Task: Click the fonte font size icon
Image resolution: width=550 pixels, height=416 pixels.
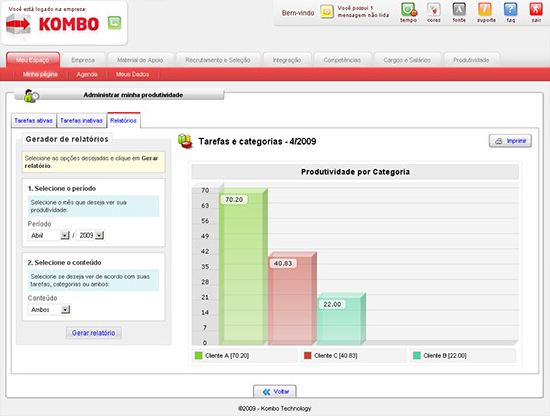Action: [x=459, y=9]
